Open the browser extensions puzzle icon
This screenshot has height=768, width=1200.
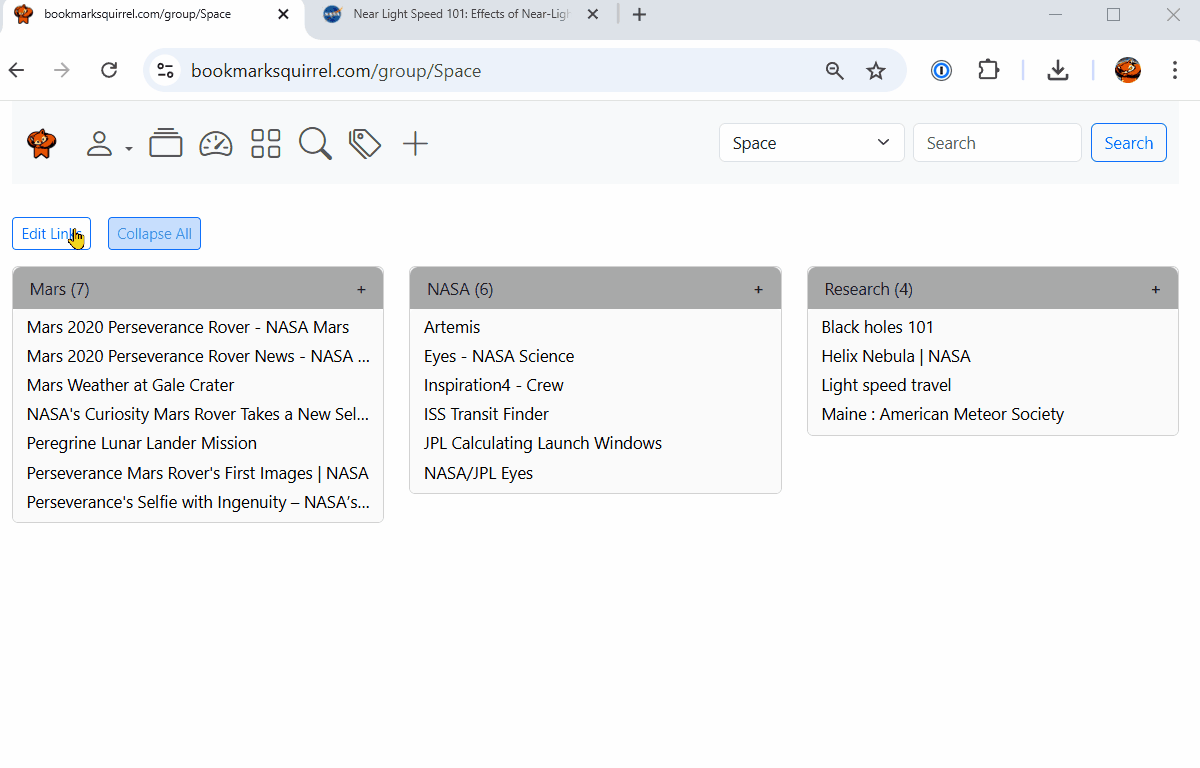989,70
